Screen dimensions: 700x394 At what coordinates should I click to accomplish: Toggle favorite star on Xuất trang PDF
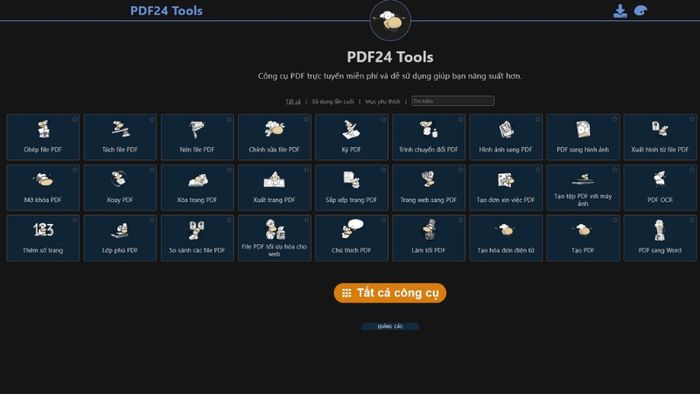click(306, 170)
